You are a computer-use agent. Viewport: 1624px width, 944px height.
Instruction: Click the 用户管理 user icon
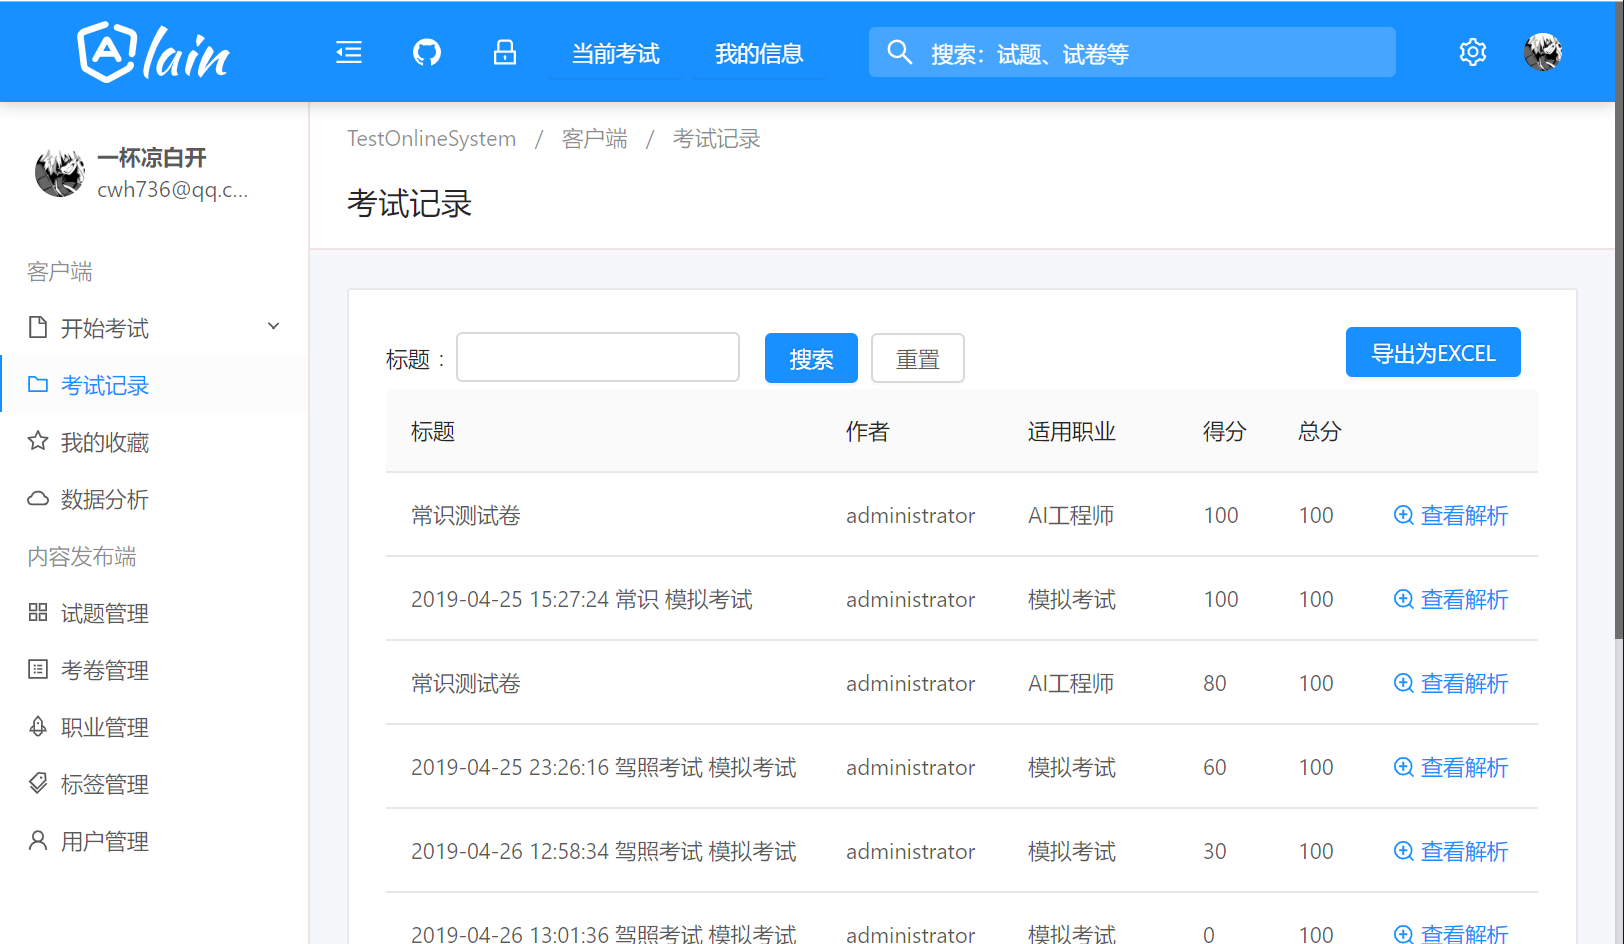(38, 840)
